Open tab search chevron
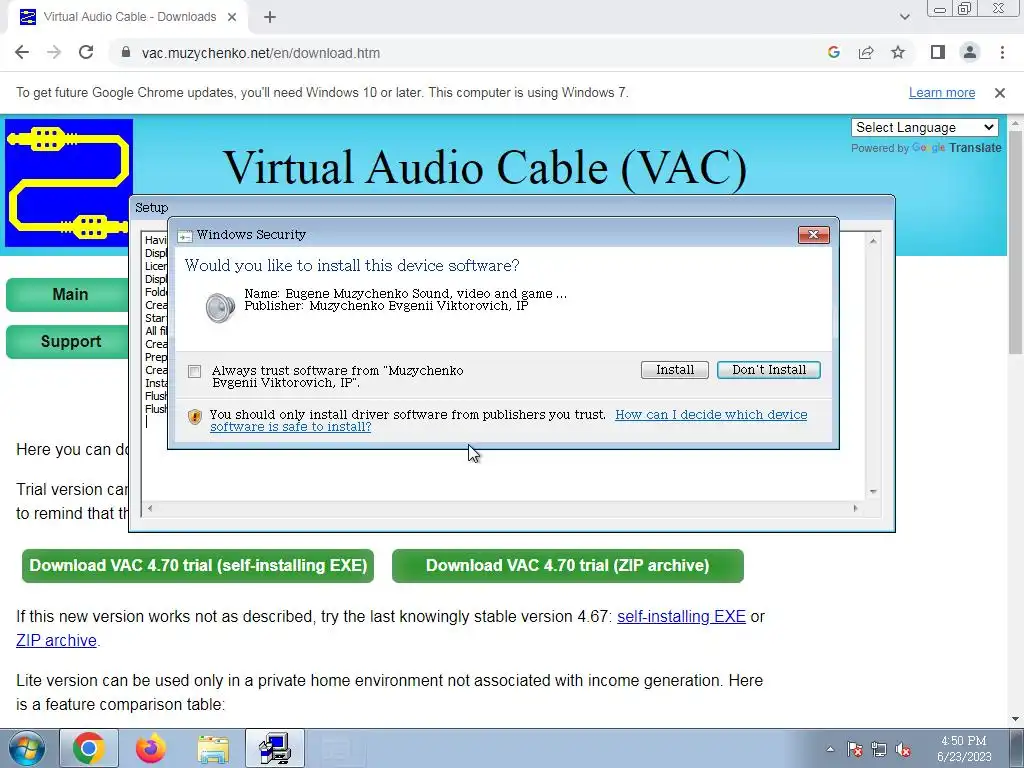The height and width of the screenshot is (768, 1024). tap(904, 17)
